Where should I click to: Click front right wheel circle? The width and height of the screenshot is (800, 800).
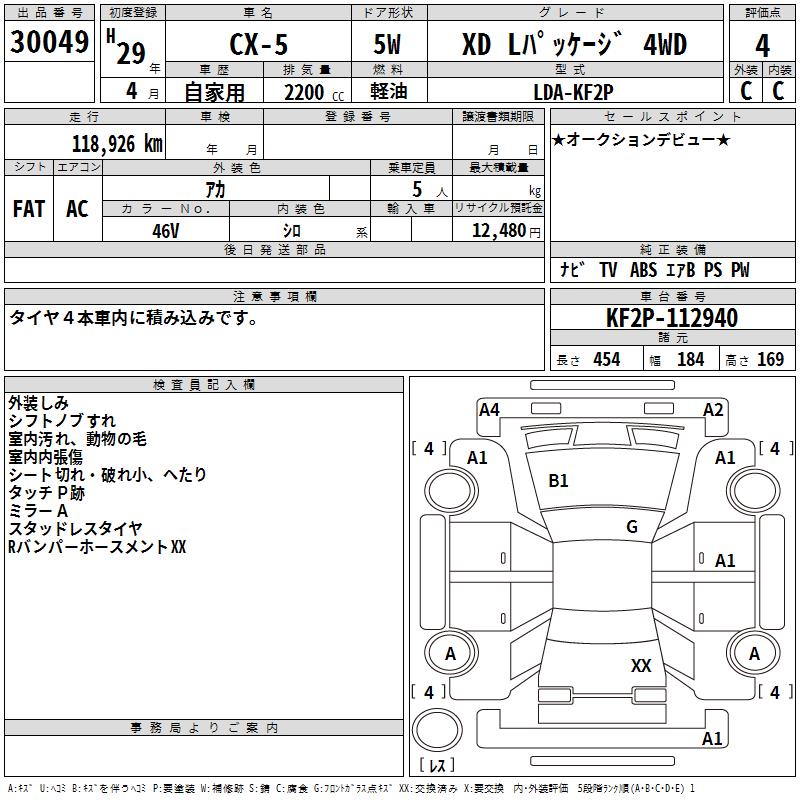(754, 491)
